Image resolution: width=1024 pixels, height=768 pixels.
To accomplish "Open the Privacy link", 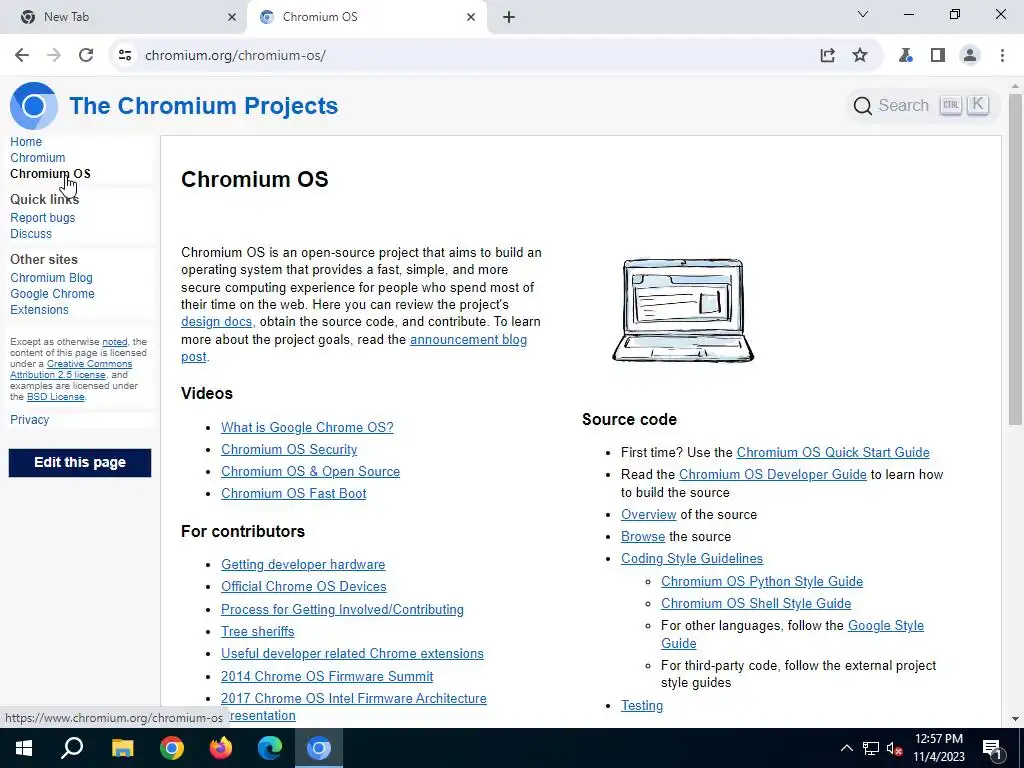I will point(29,420).
